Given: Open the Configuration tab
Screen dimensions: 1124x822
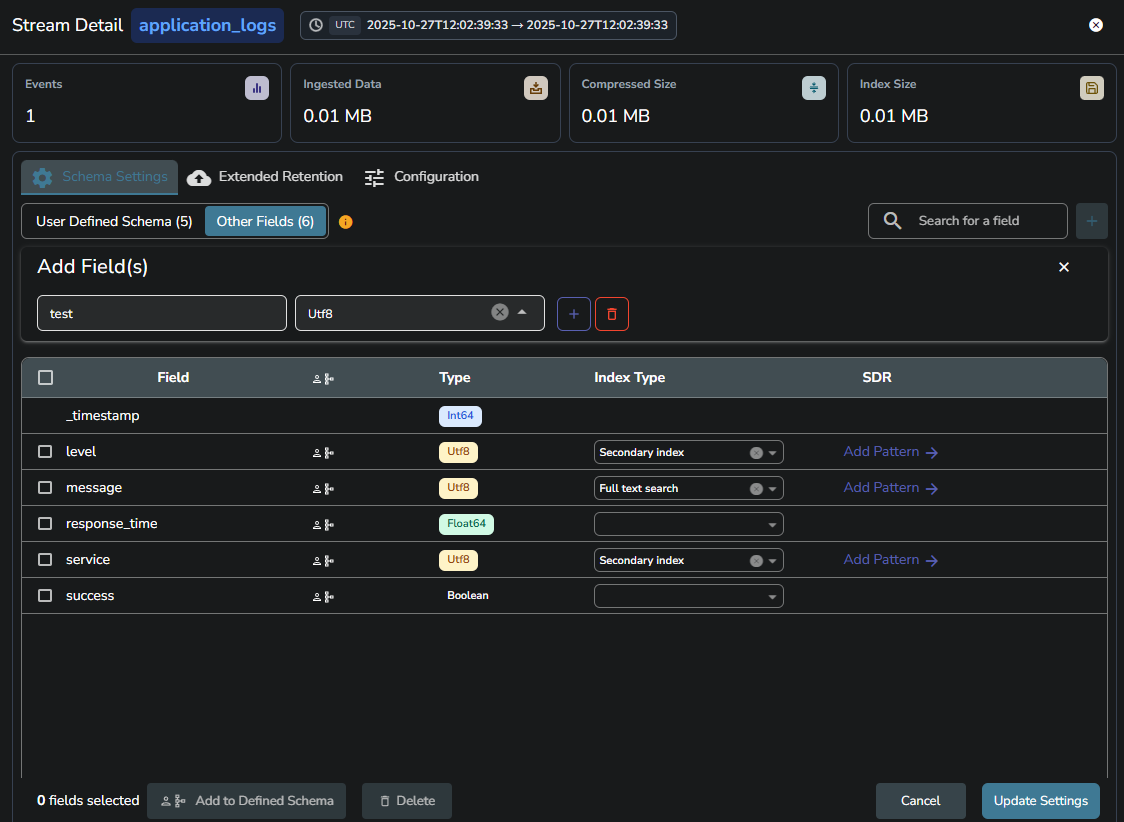Looking at the screenshot, I should tap(421, 177).
